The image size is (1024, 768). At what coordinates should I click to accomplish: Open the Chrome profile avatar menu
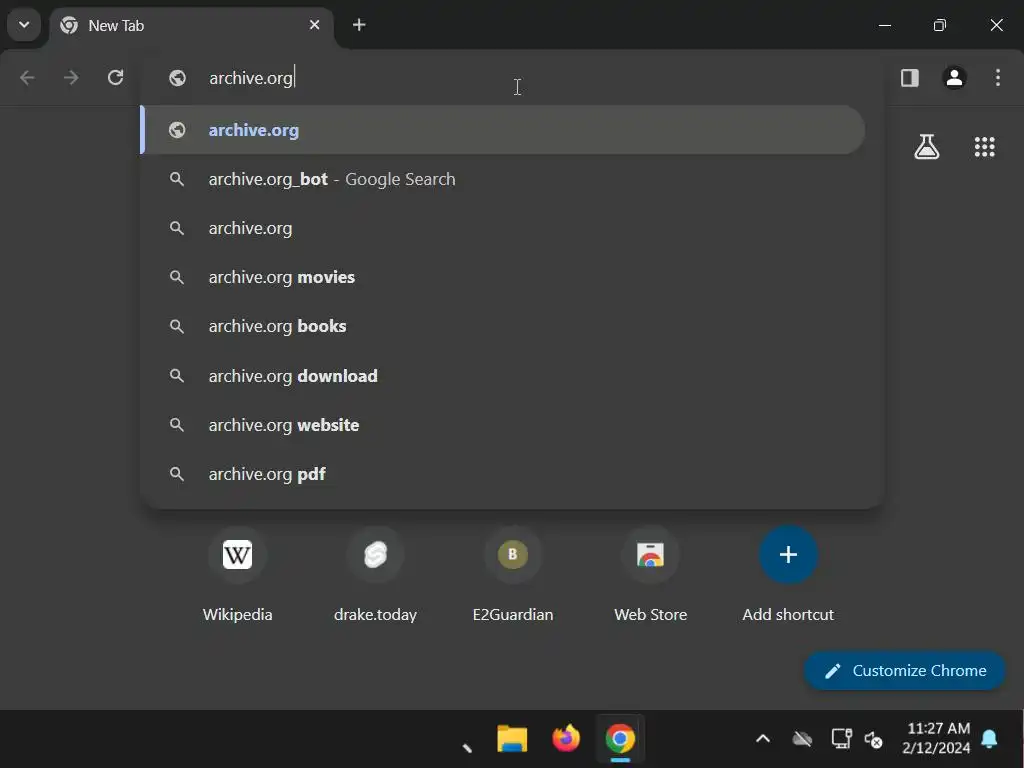coord(954,78)
